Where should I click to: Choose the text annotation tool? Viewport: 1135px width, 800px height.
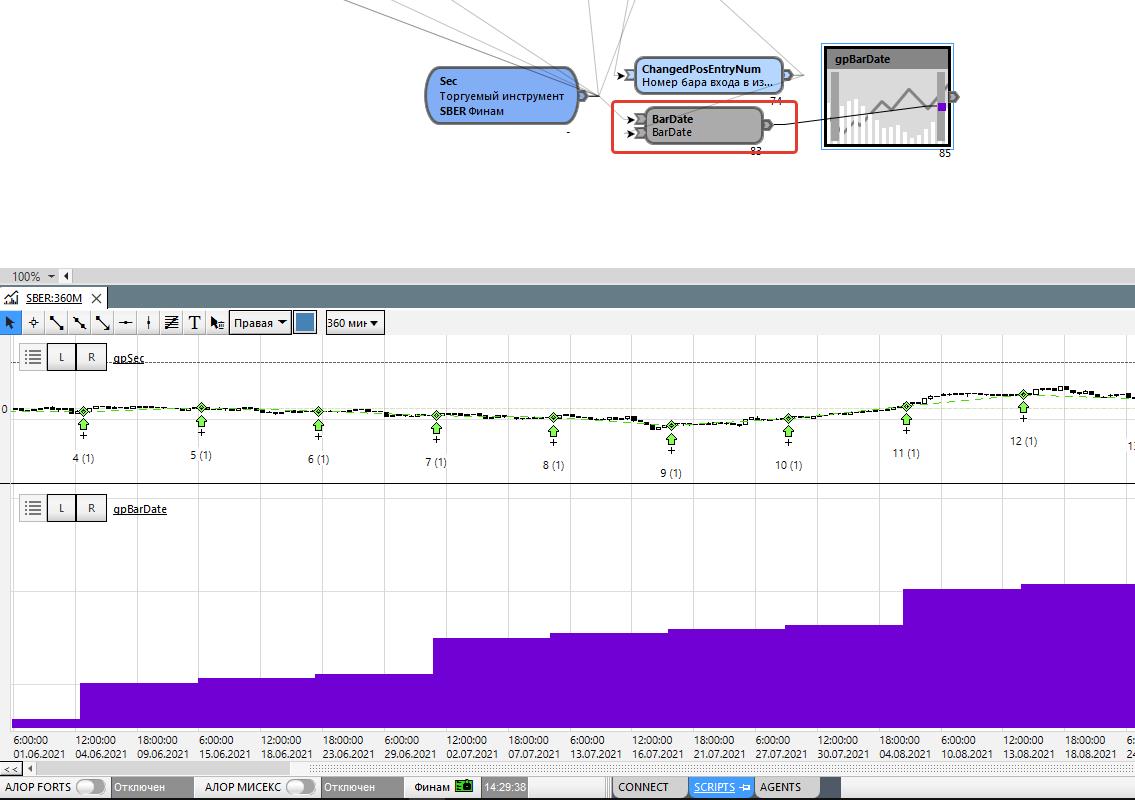(194, 323)
